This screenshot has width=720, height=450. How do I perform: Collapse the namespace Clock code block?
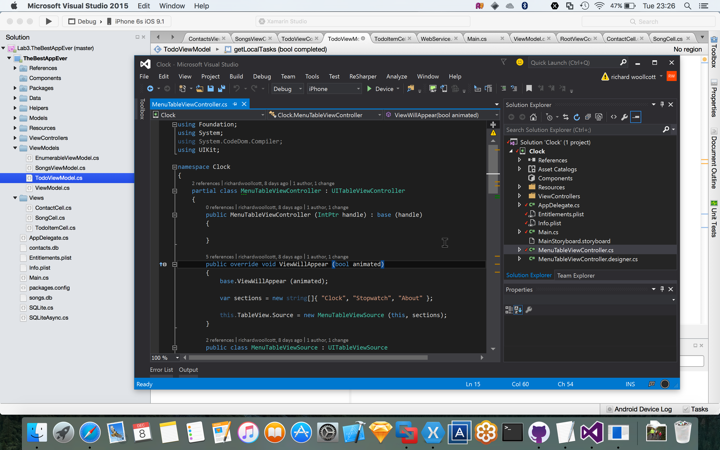click(x=174, y=167)
